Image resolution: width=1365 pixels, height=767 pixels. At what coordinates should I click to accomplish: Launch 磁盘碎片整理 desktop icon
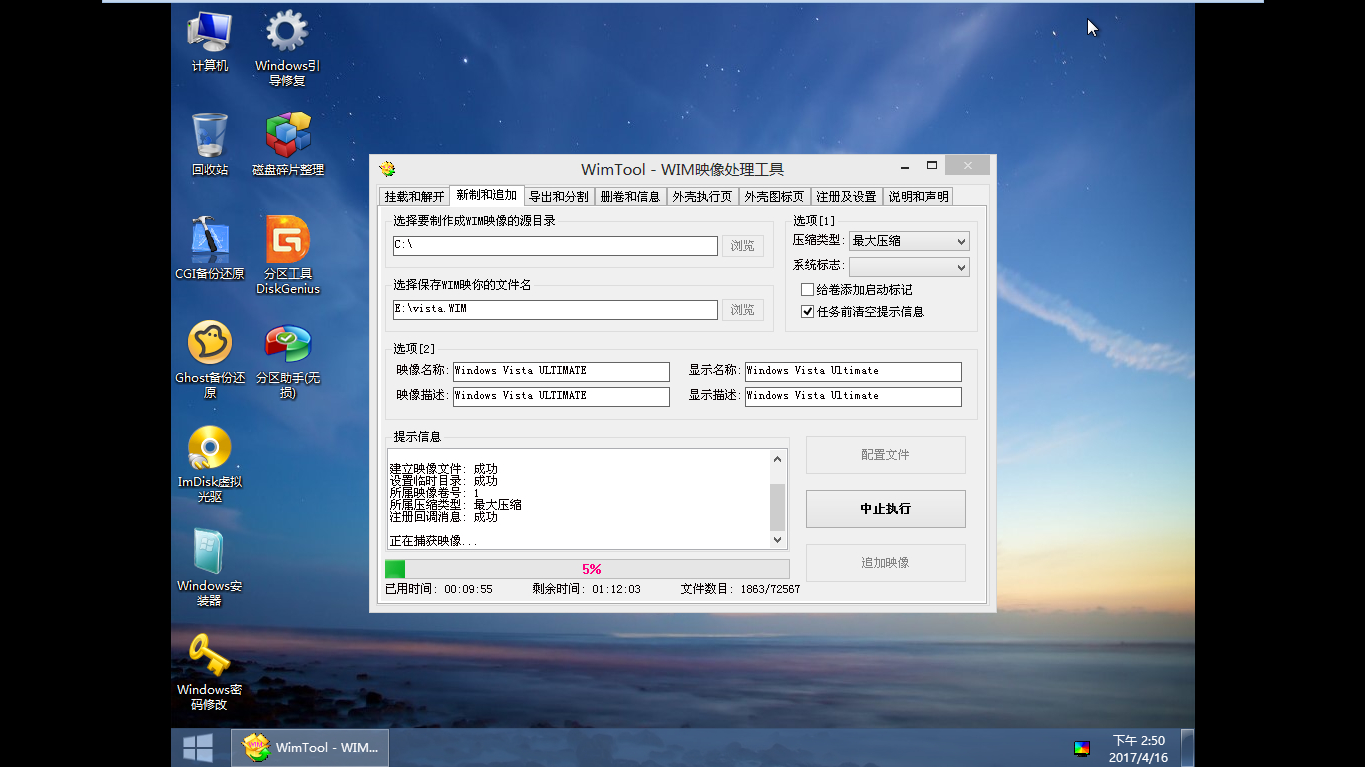[288, 144]
